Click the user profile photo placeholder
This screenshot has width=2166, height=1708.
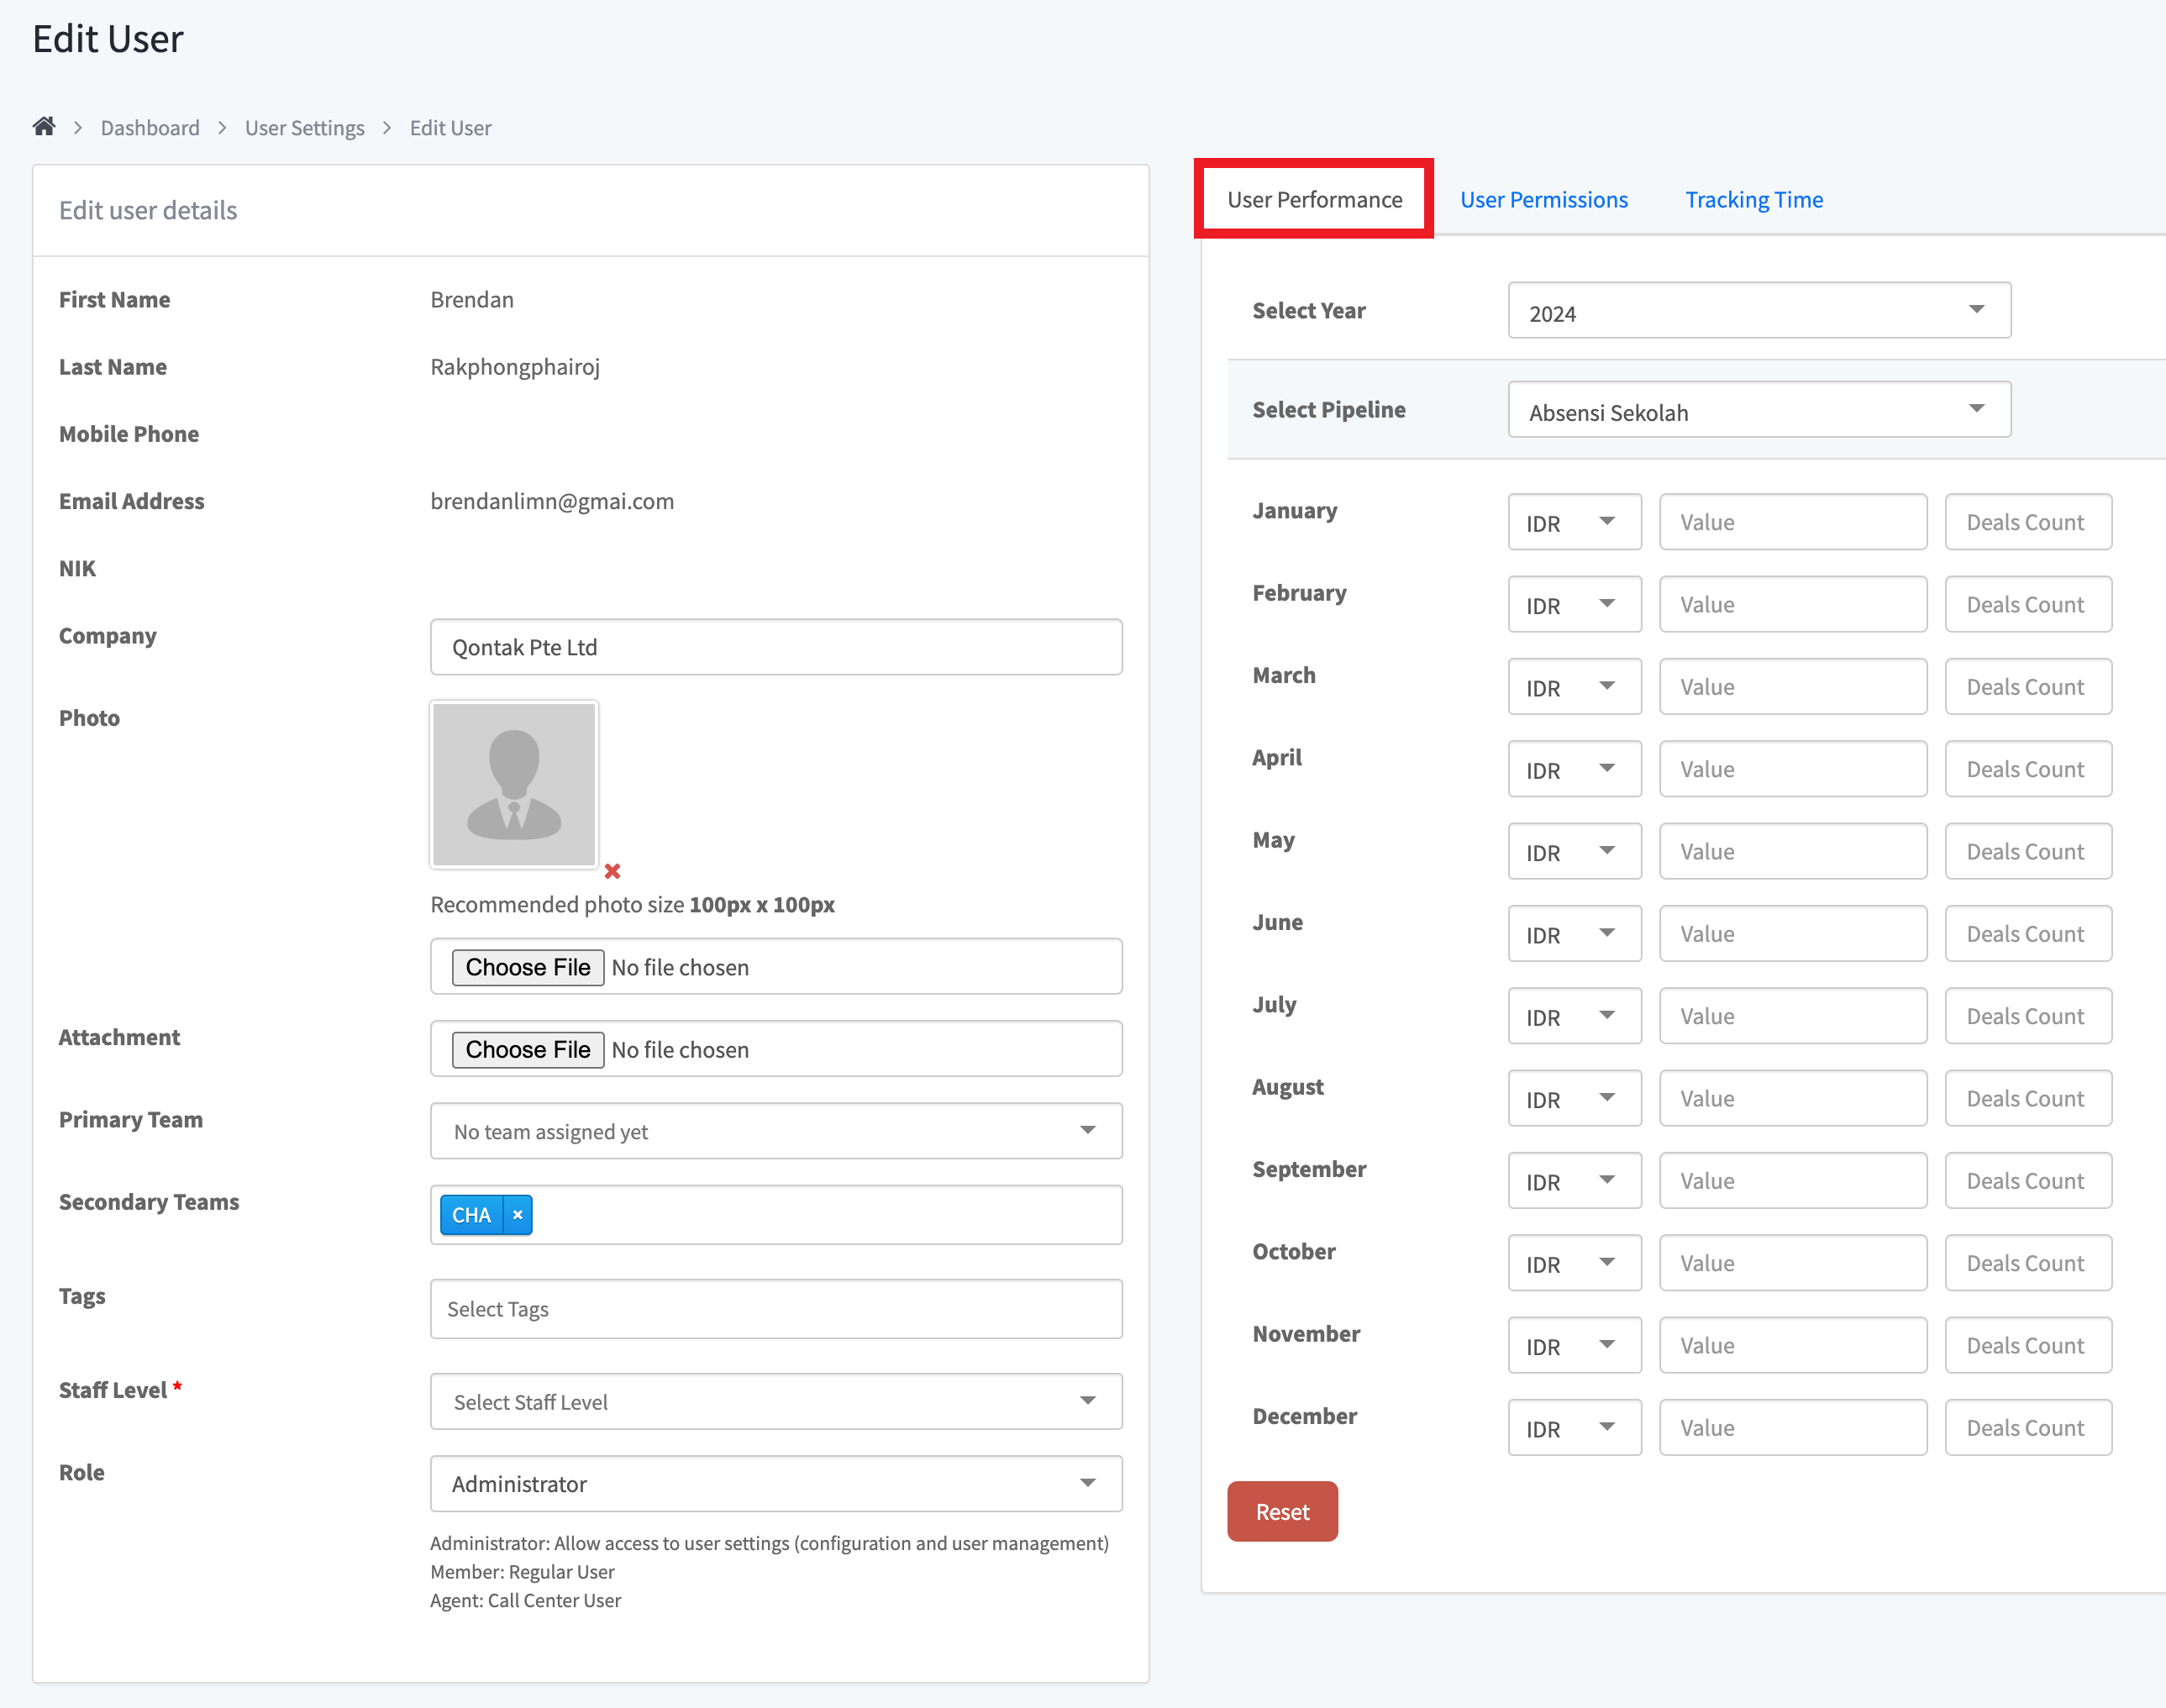click(514, 784)
